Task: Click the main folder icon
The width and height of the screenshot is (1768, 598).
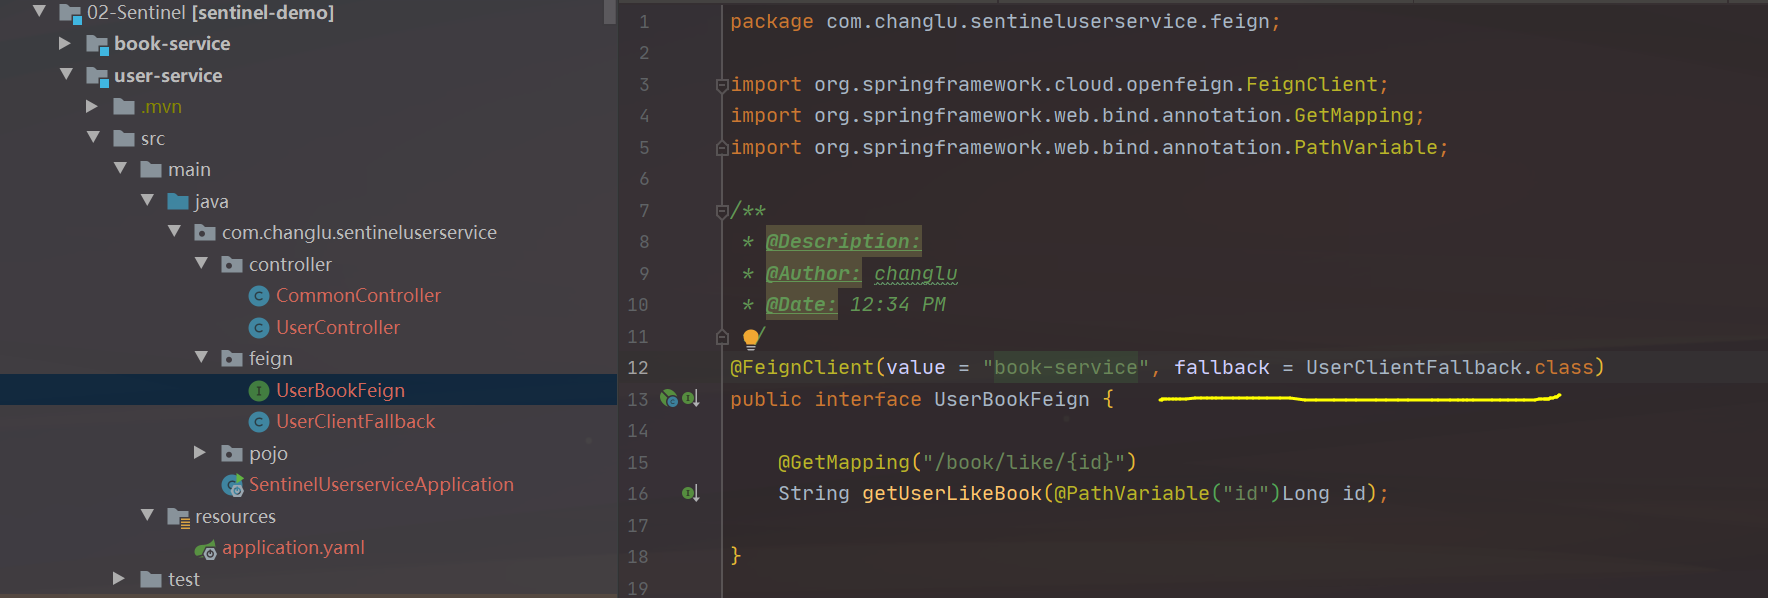Action: [x=151, y=169]
